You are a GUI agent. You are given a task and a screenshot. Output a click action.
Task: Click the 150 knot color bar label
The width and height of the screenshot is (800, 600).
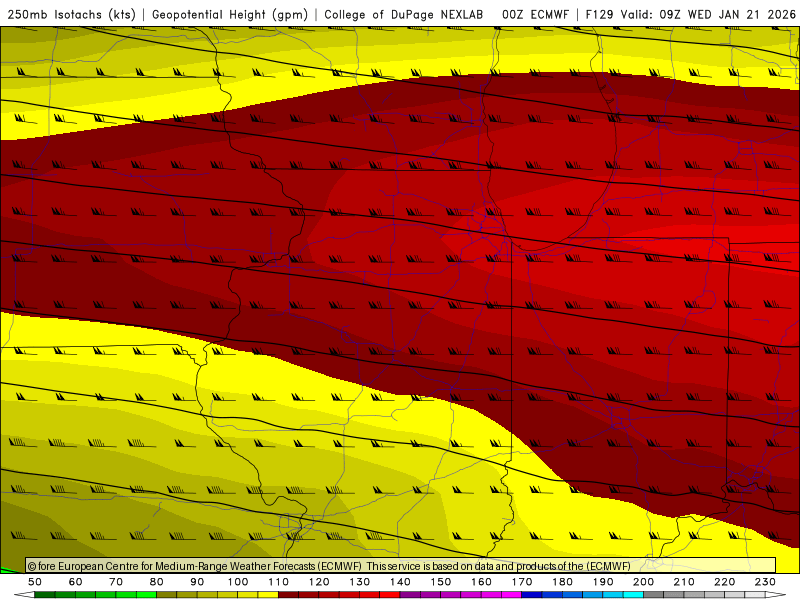[x=441, y=582]
